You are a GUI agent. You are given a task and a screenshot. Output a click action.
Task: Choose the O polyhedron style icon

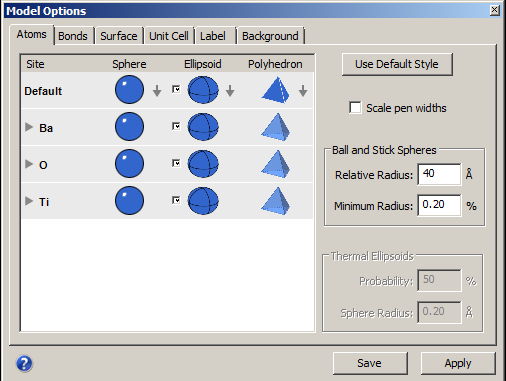pos(276,164)
